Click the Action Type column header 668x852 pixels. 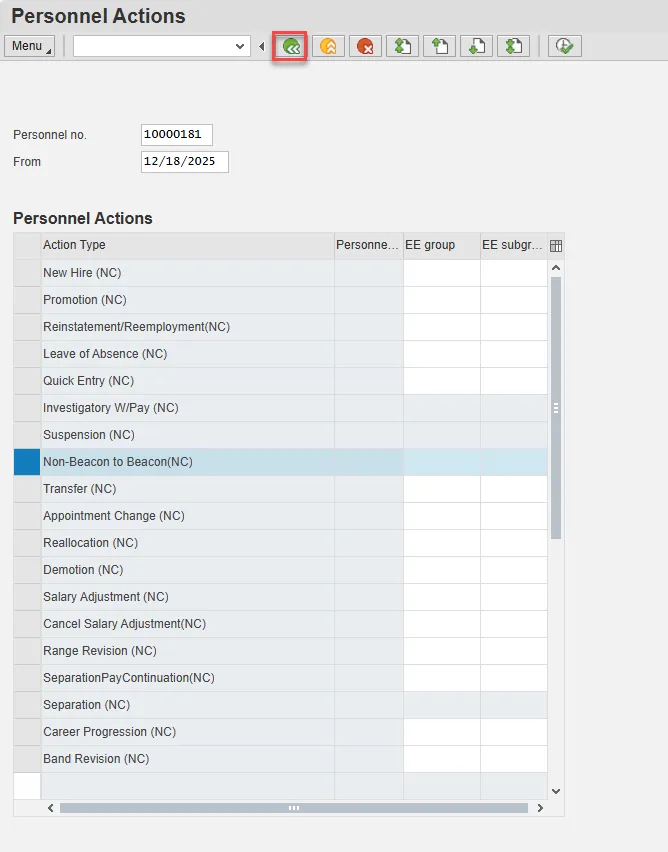186,245
